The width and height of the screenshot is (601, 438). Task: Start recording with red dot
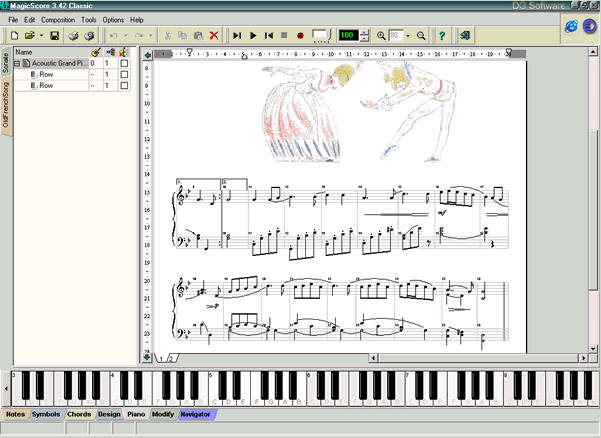pyautogui.click(x=300, y=36)
